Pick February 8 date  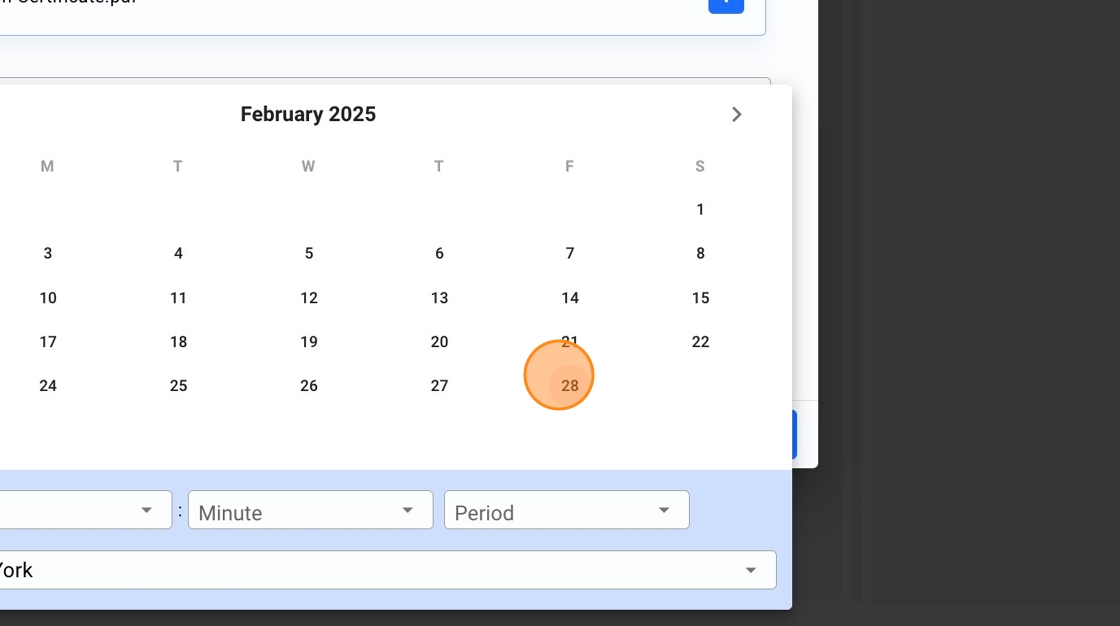[x=700, y=254]
